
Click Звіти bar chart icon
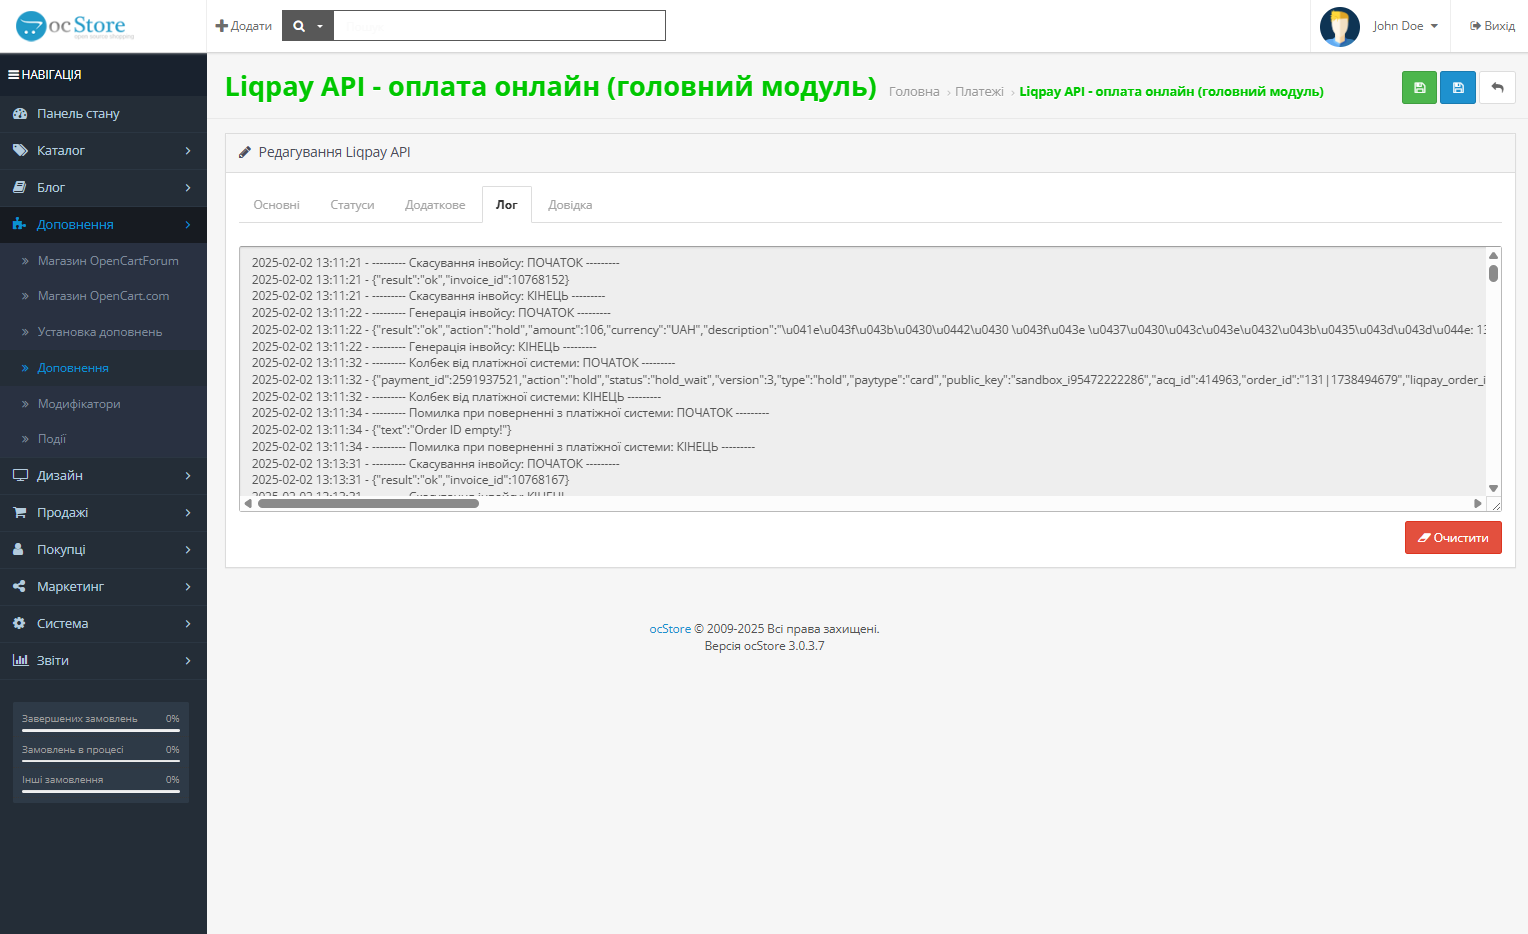point(20,661)
